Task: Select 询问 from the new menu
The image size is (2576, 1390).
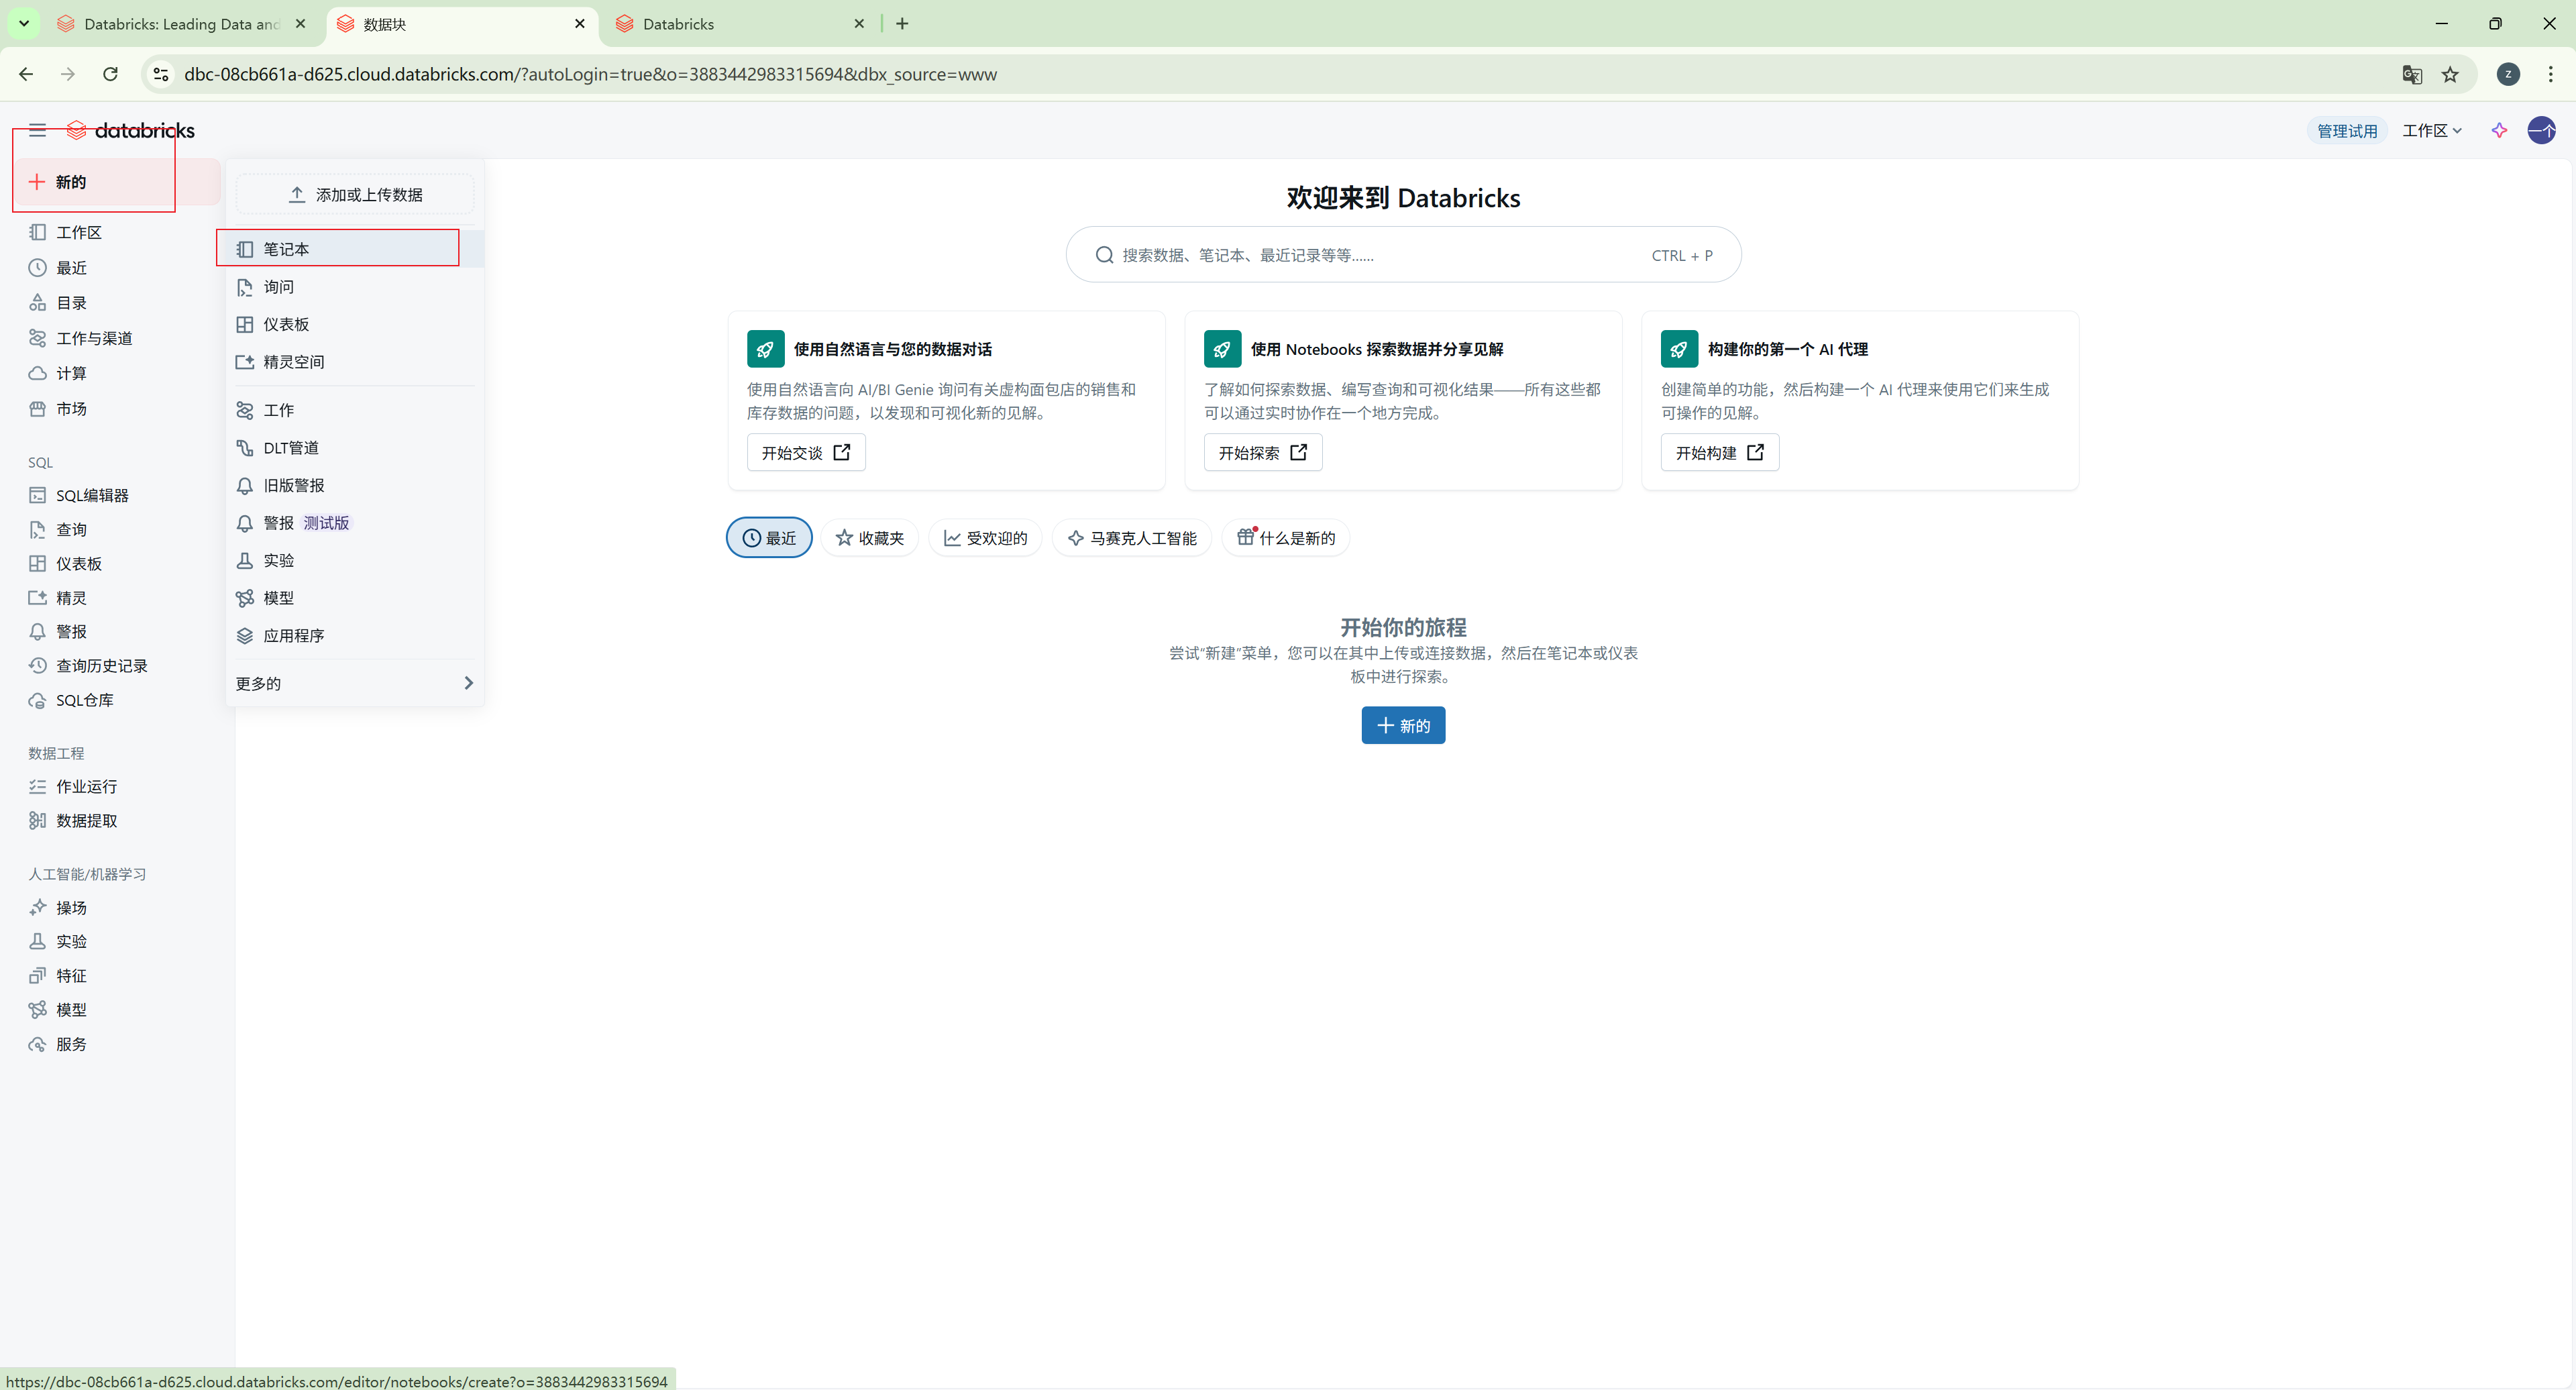Action: (x=355, y=287)
